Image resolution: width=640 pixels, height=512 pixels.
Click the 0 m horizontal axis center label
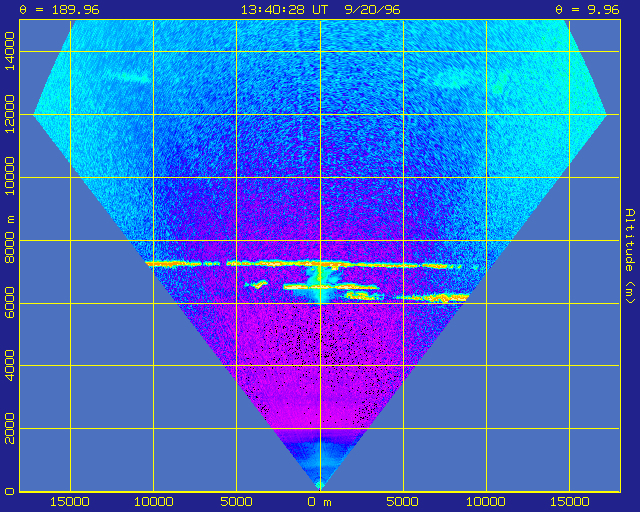(x=320, y=502)
